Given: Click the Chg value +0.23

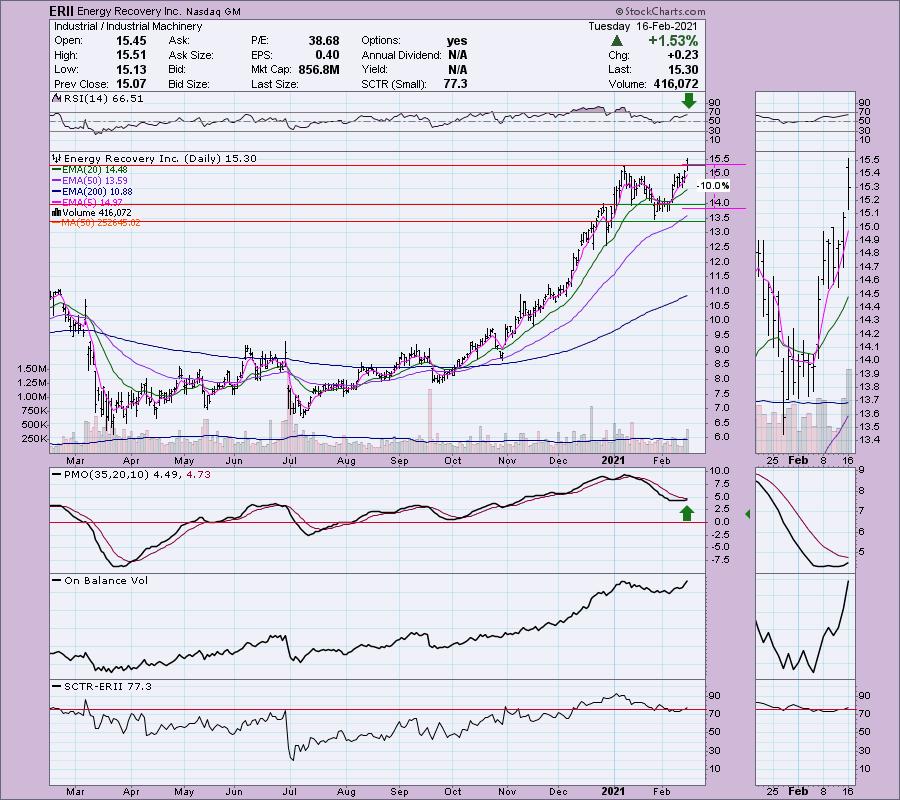Looking at the screenshot, I should 682,55.
